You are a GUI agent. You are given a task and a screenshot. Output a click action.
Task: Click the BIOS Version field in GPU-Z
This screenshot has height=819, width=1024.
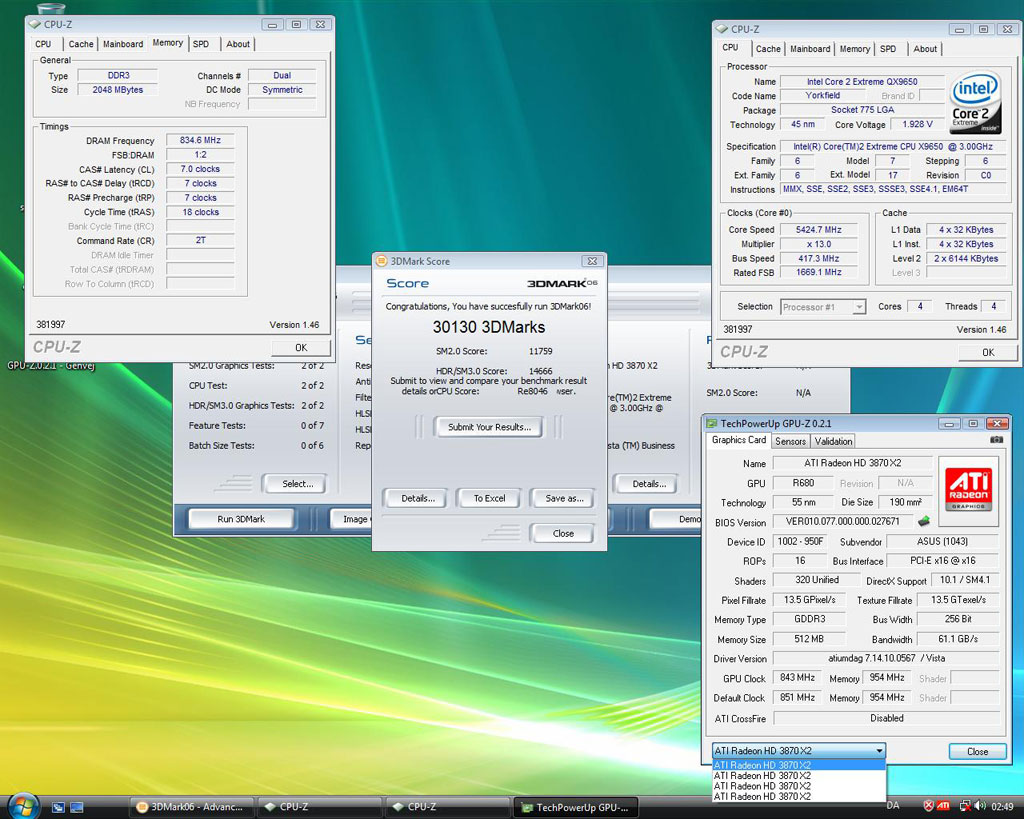click(x=842, y=521)
